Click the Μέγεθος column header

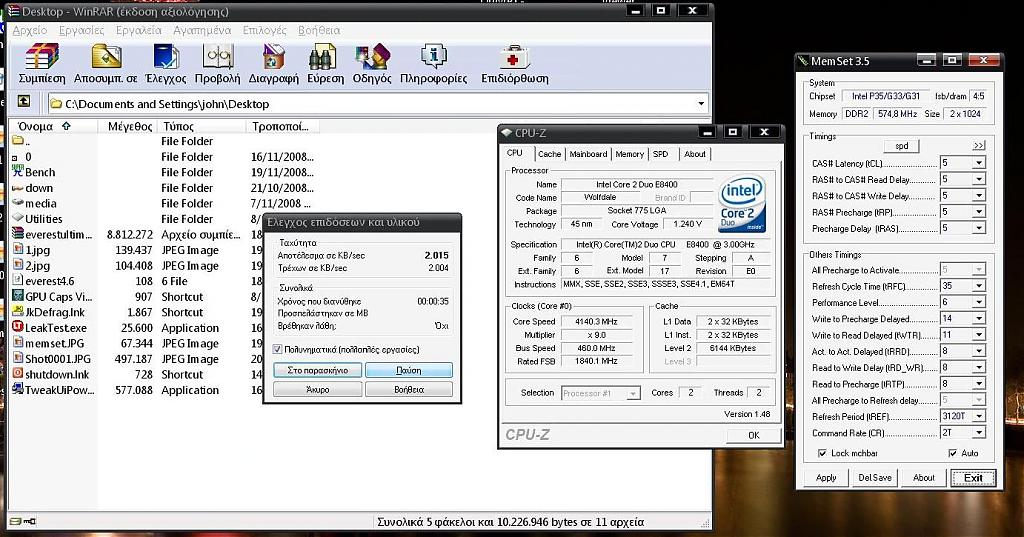[128, 126]
